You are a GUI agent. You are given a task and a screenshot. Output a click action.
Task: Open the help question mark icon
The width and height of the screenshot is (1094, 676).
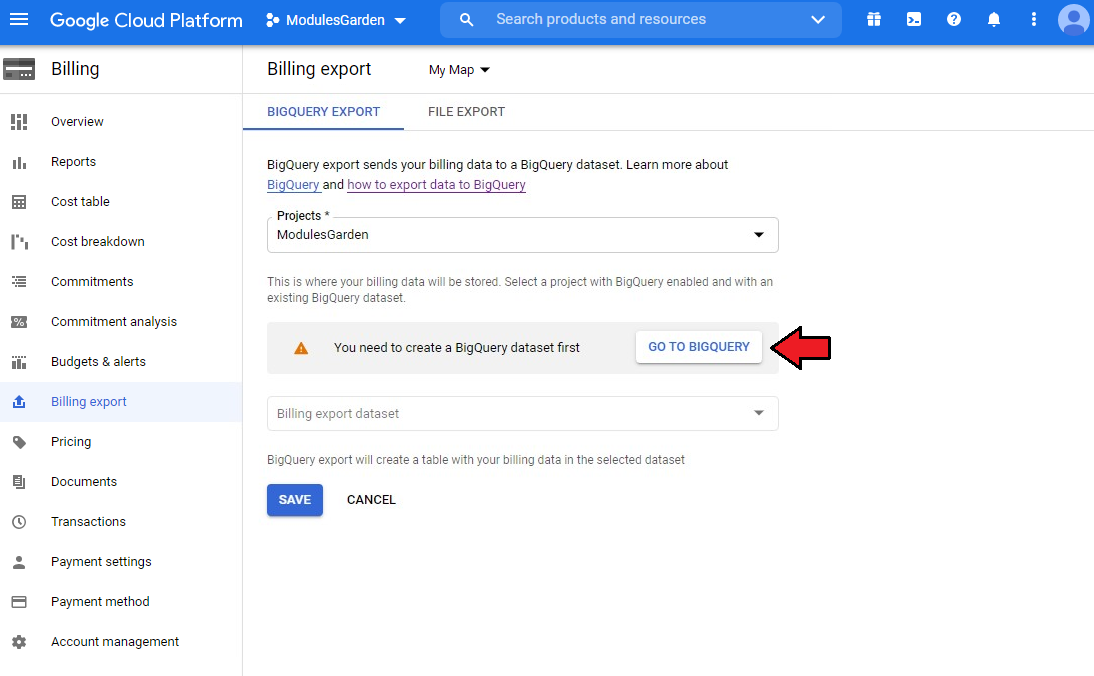click(x=954, y=20)
